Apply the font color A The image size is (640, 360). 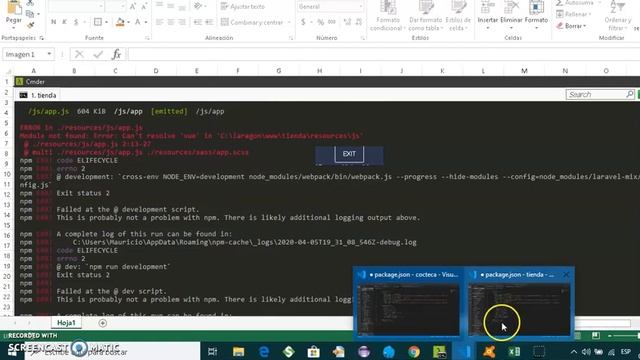click(x=138, y=22)
